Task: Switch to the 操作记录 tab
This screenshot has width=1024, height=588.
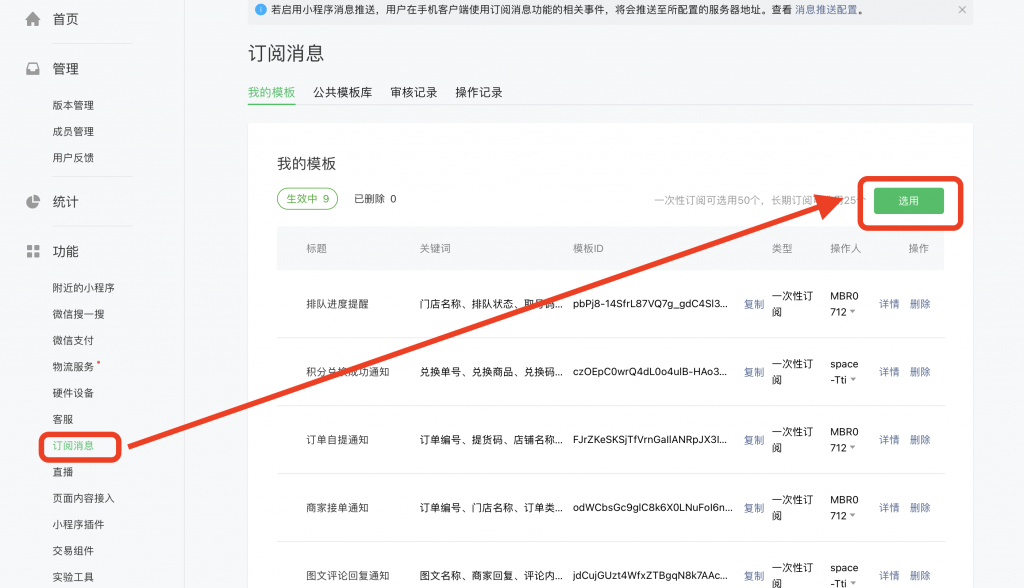Action: tap(478, 90)
